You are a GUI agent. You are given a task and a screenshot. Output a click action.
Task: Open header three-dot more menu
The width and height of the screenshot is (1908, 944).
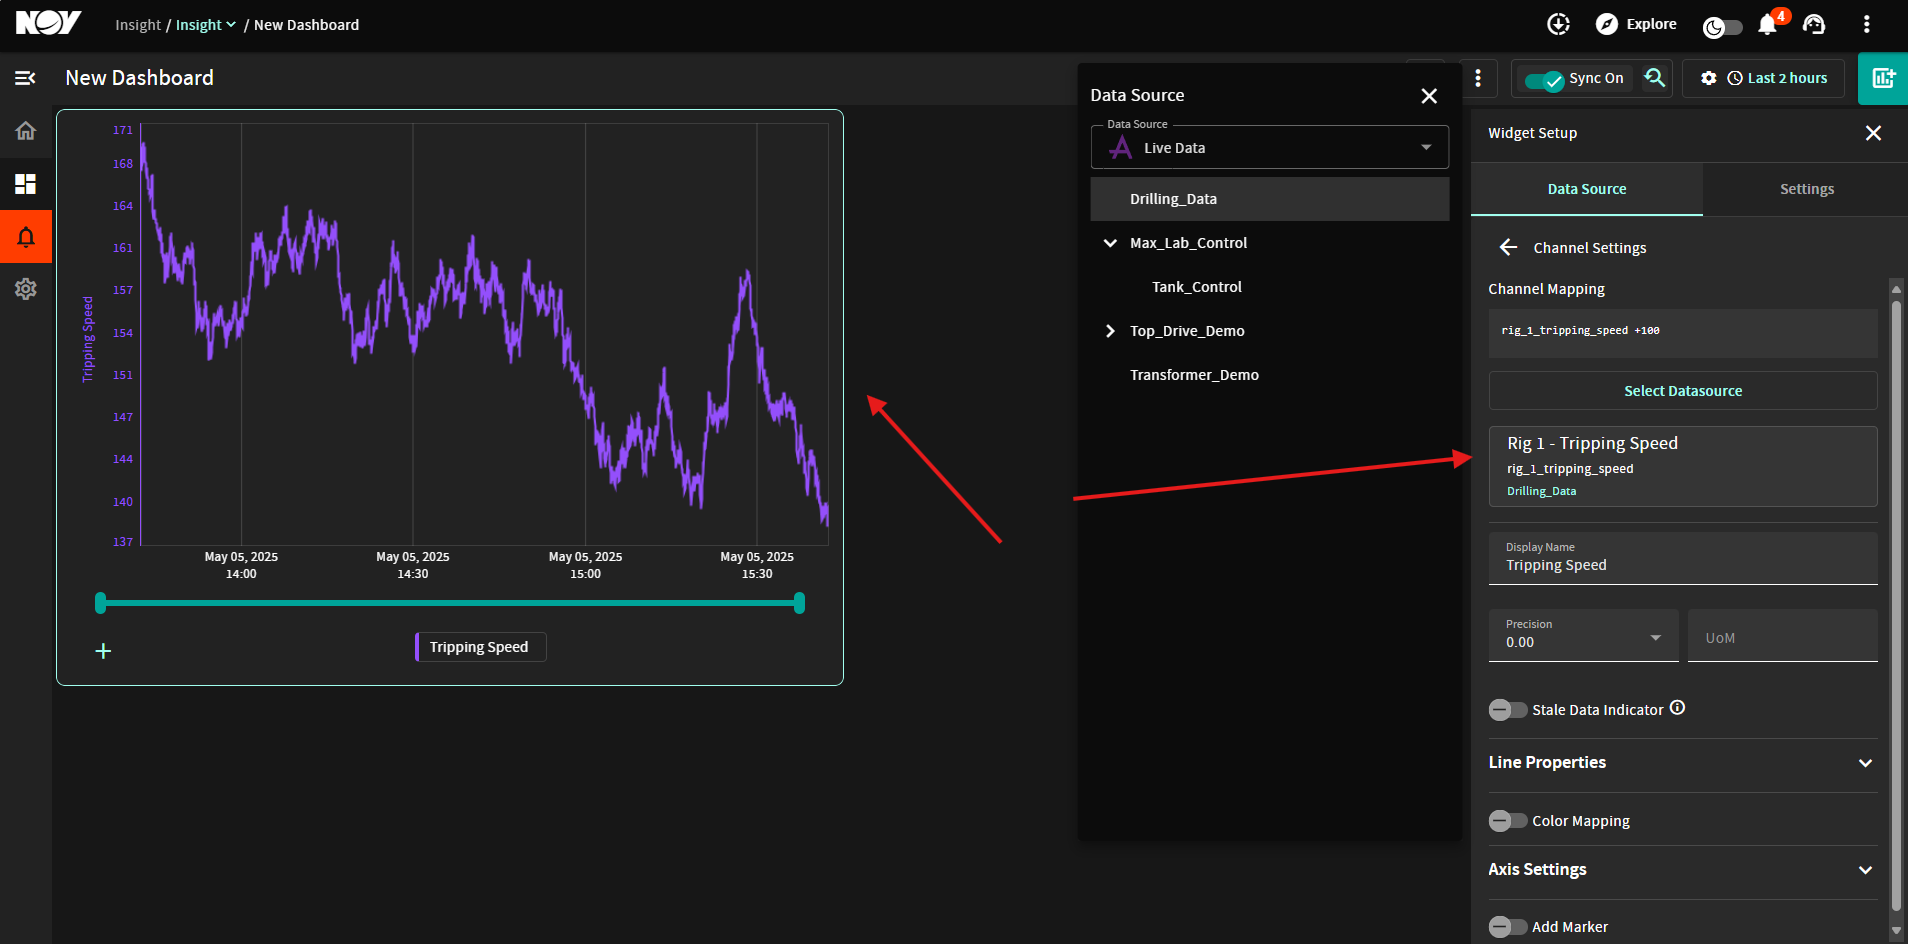click(1866, 24)
